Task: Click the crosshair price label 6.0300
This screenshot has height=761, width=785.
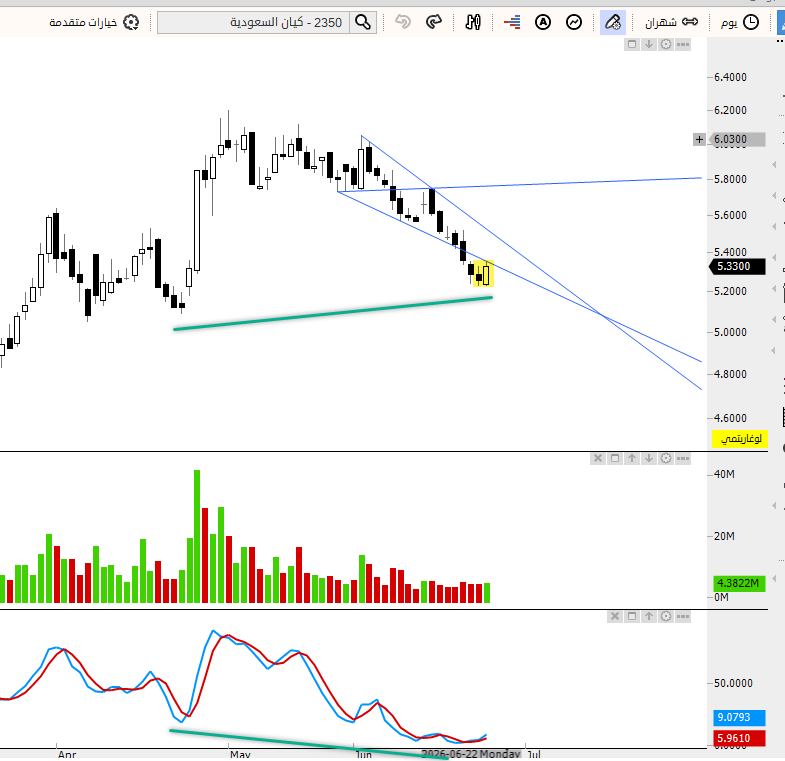Action: (738, 139)
